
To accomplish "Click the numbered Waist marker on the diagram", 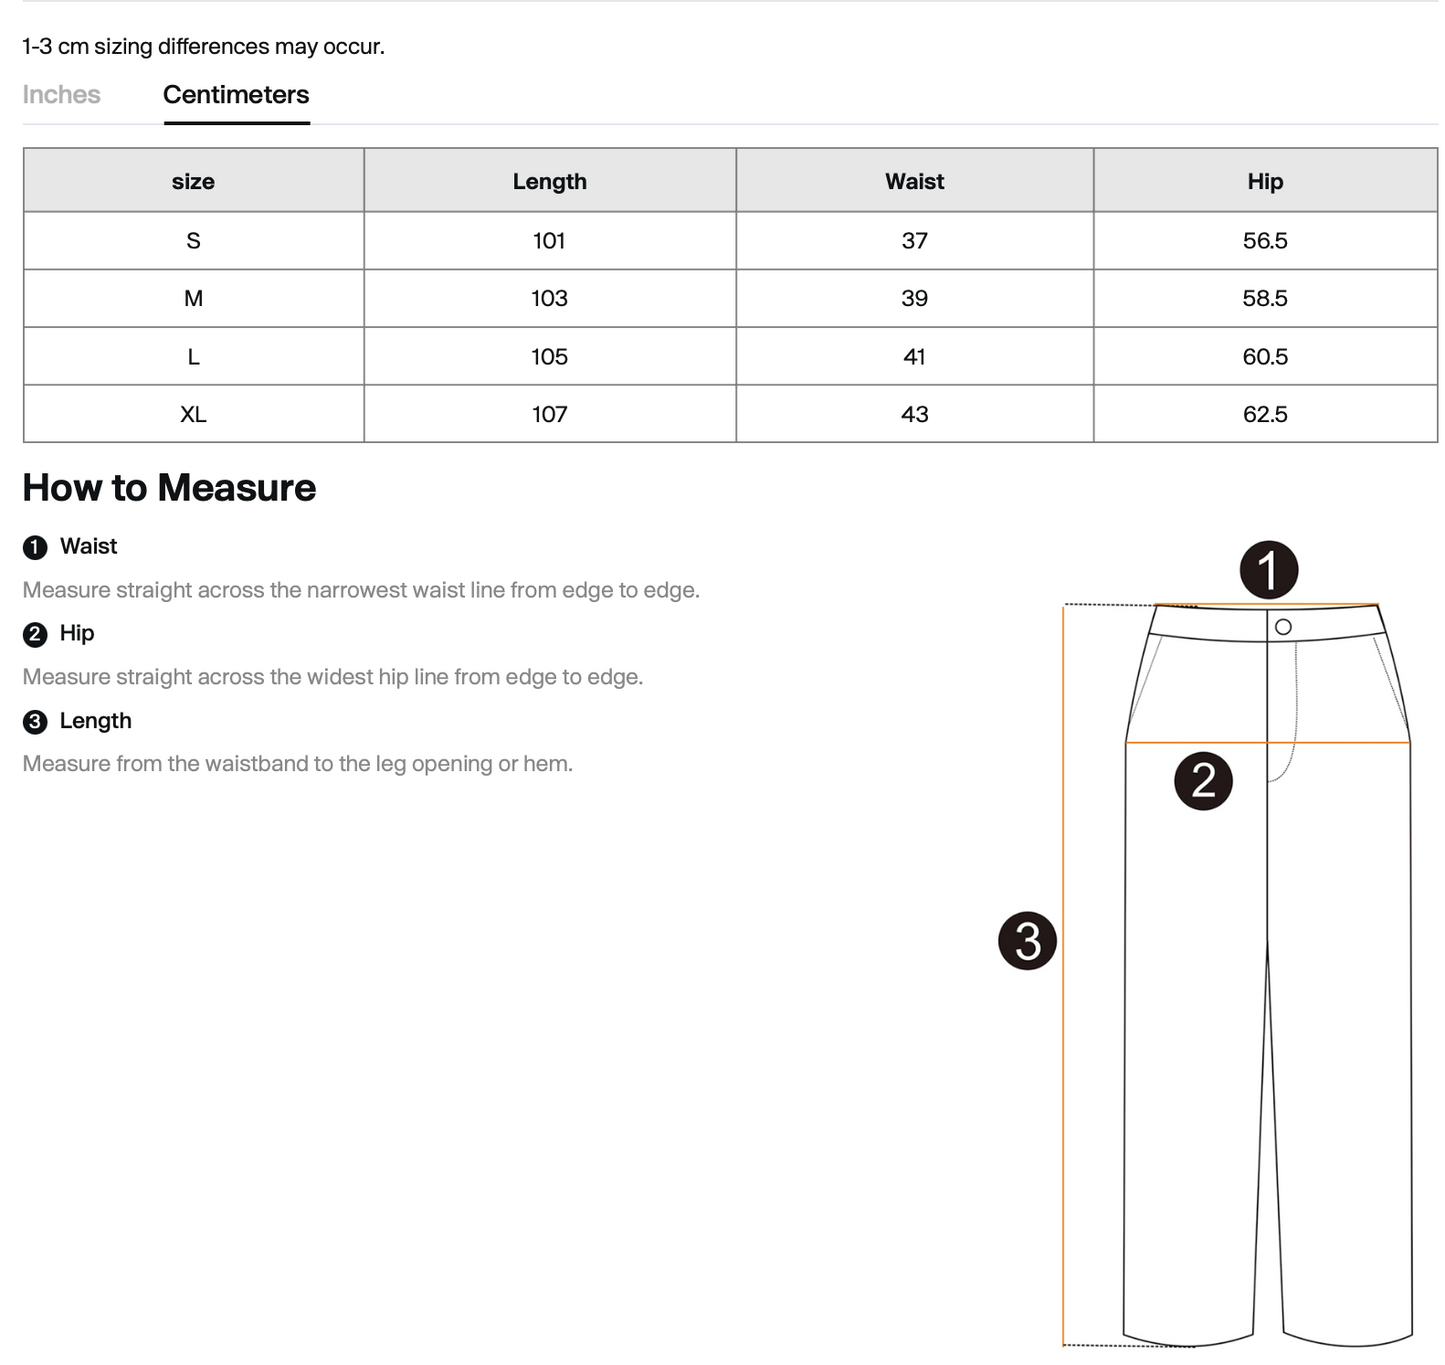I will point(1270,570).
